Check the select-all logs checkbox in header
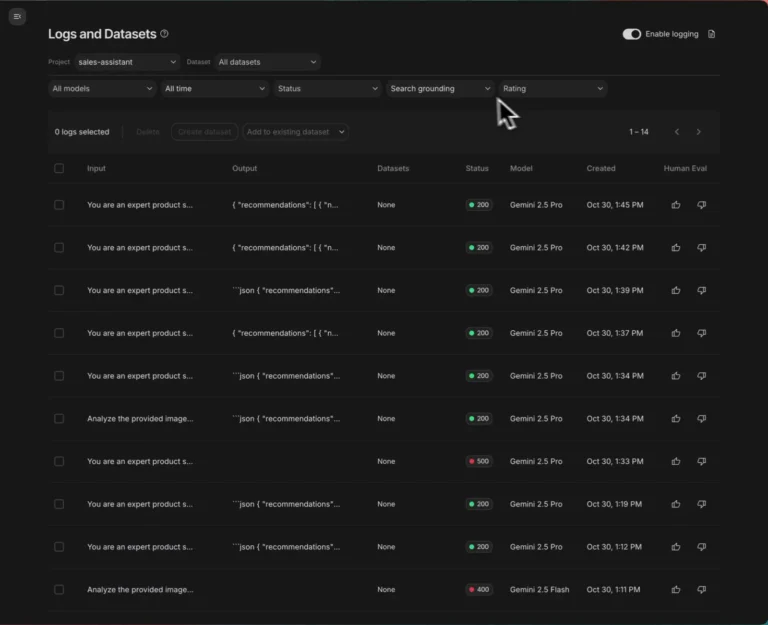 point(59,168)
